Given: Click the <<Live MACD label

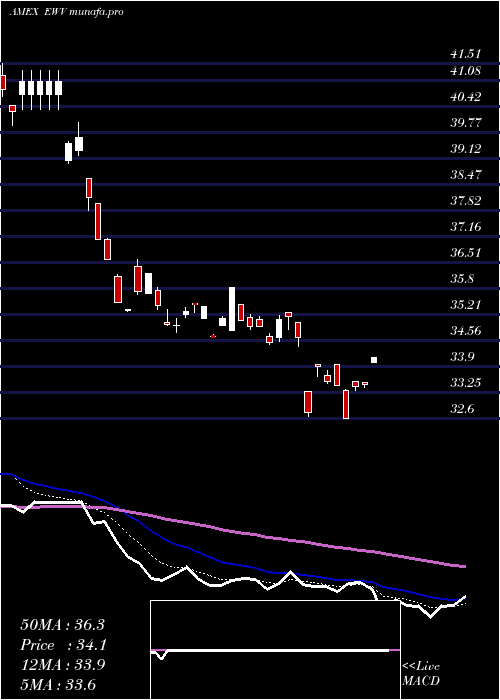Looking at the screenshot, I should click(421, 673).
